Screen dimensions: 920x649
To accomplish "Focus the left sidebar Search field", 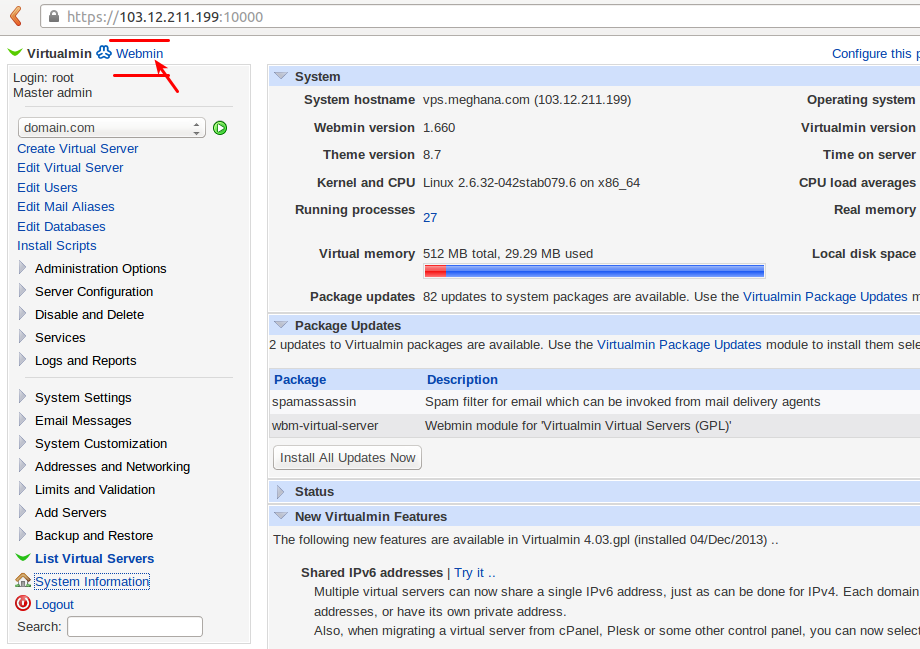I will (x=135, y=626).
